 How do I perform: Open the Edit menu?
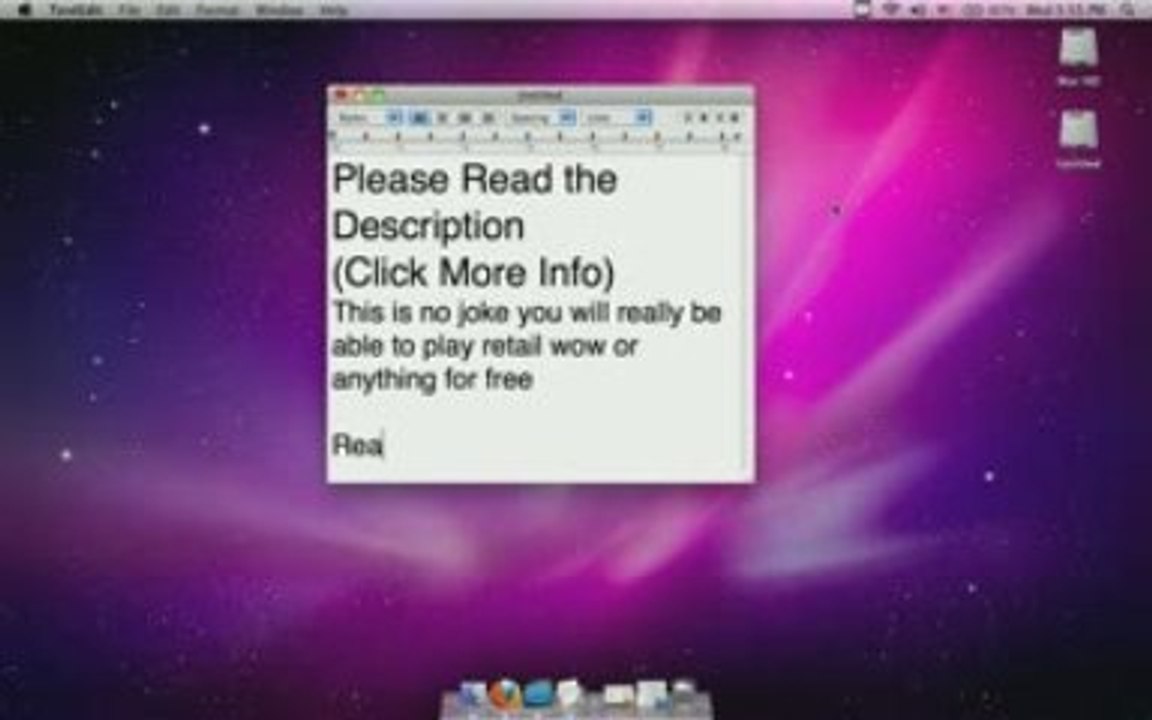click(168, 10)
